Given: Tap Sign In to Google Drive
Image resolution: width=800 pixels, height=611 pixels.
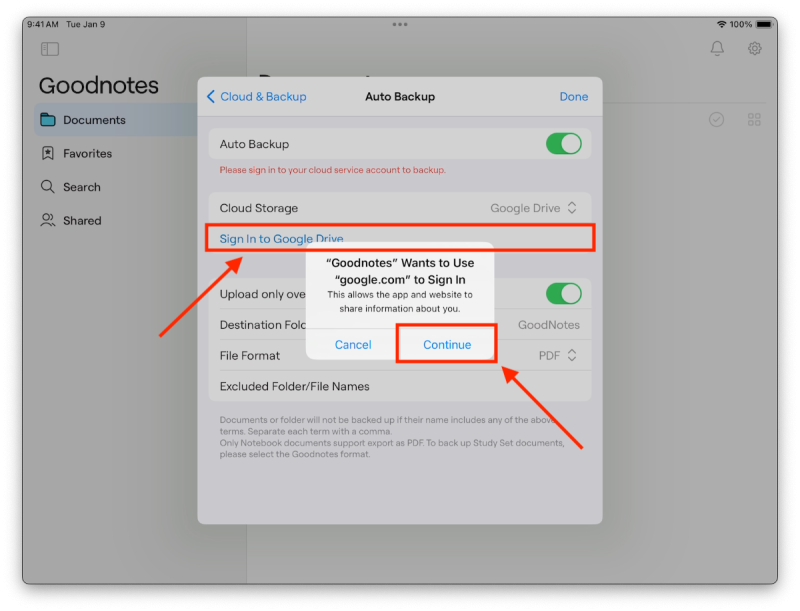Looking at the screenshot, I should click(x=278, y=238).
